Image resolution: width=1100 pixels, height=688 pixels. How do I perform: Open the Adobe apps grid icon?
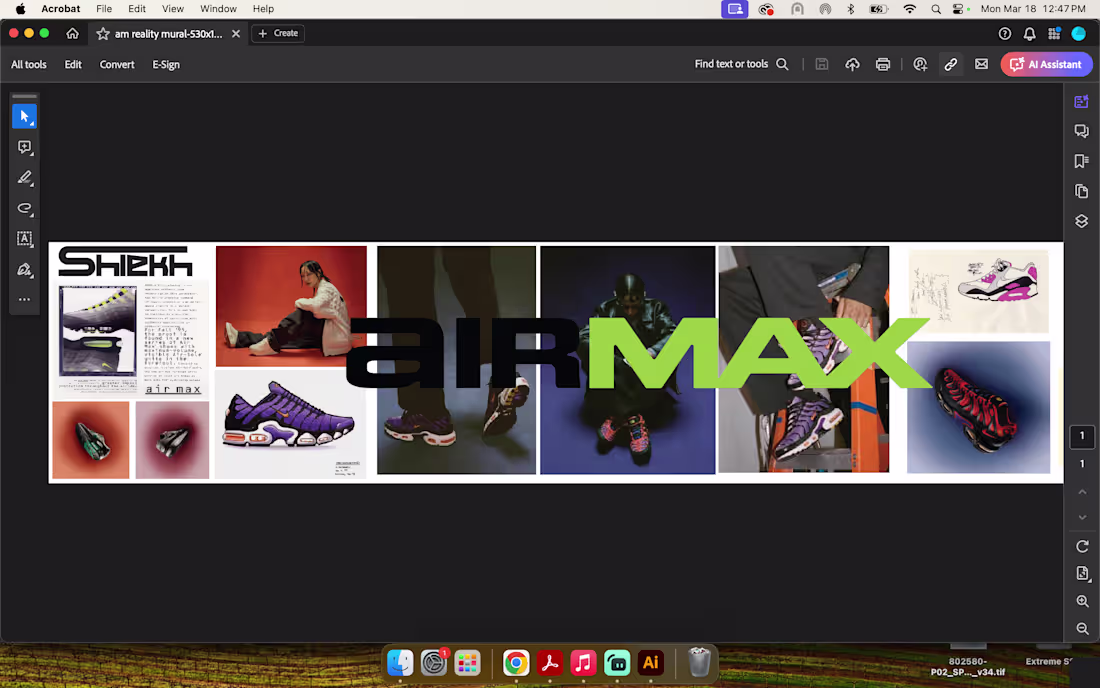pos(1054,34)
